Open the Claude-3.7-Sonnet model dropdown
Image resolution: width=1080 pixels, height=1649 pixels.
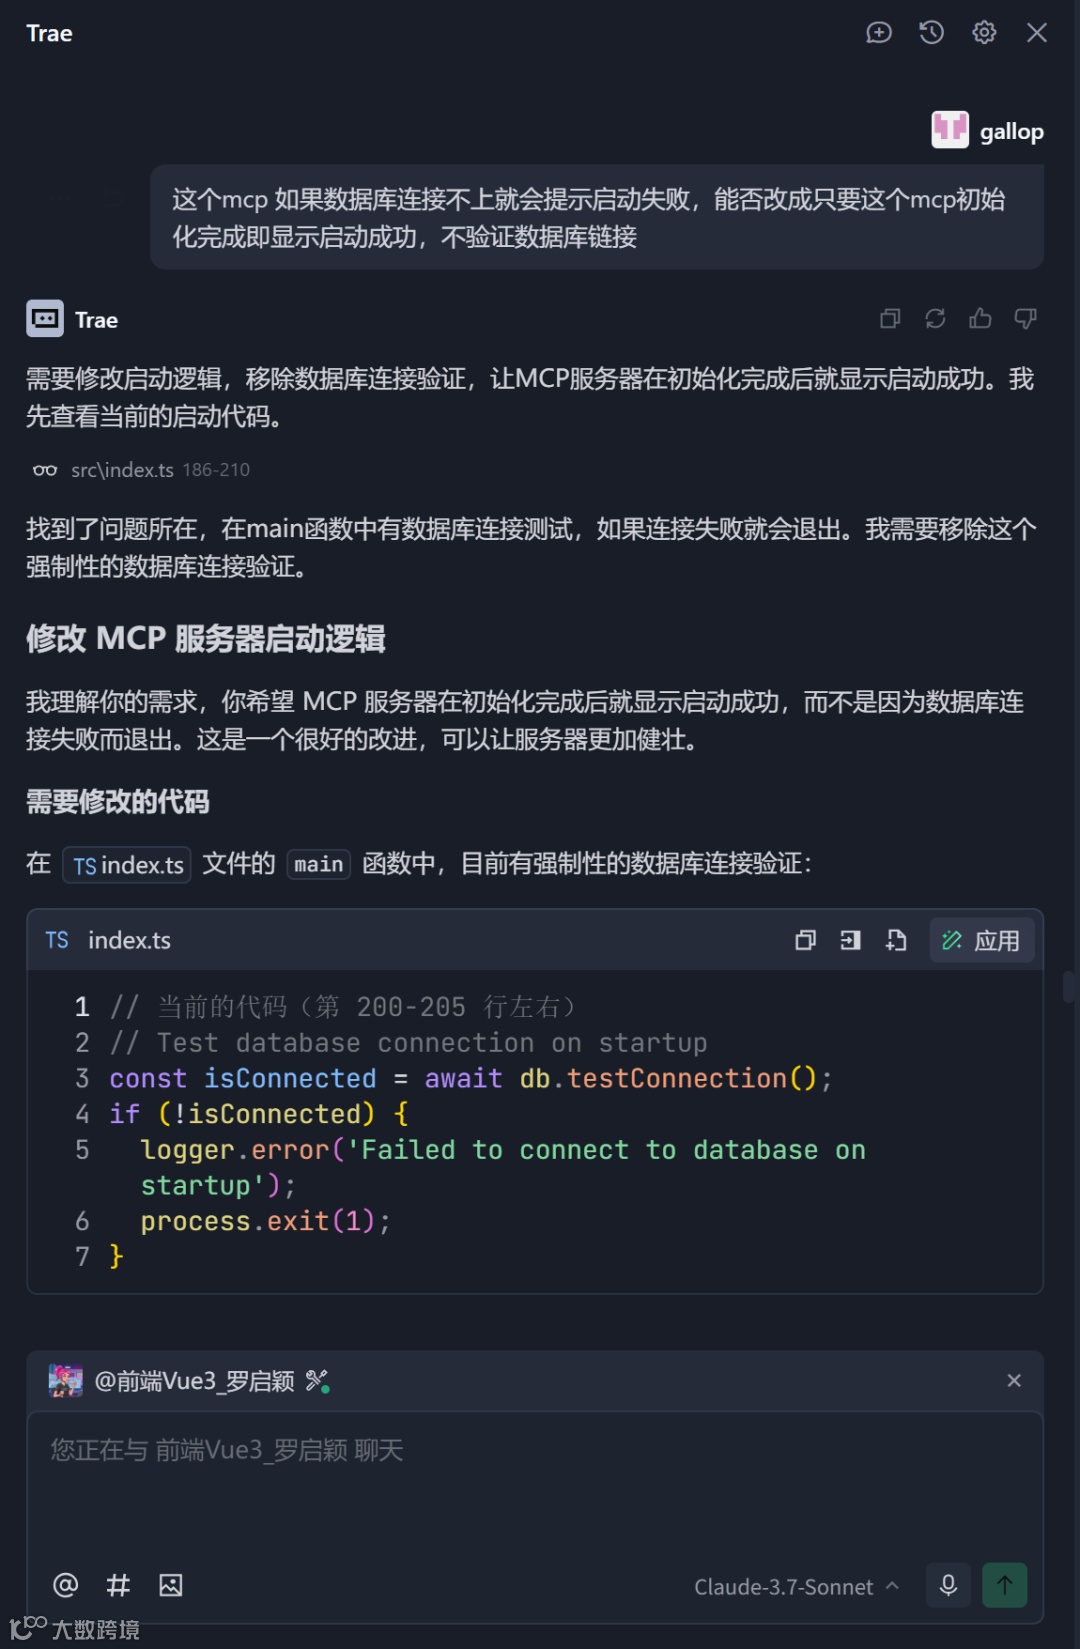[797, 1587]
